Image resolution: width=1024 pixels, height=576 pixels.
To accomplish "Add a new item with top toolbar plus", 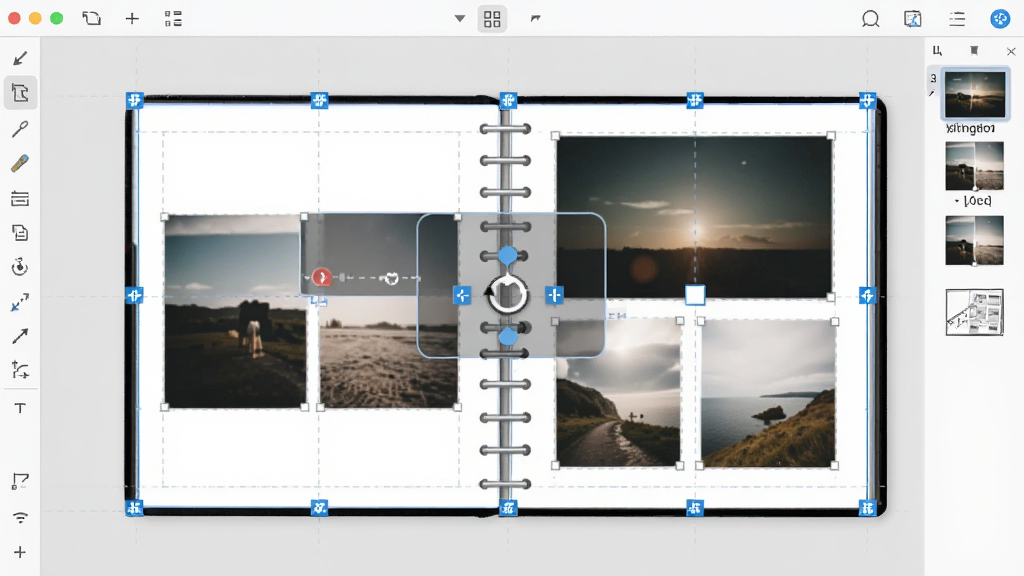I will 132,18.
